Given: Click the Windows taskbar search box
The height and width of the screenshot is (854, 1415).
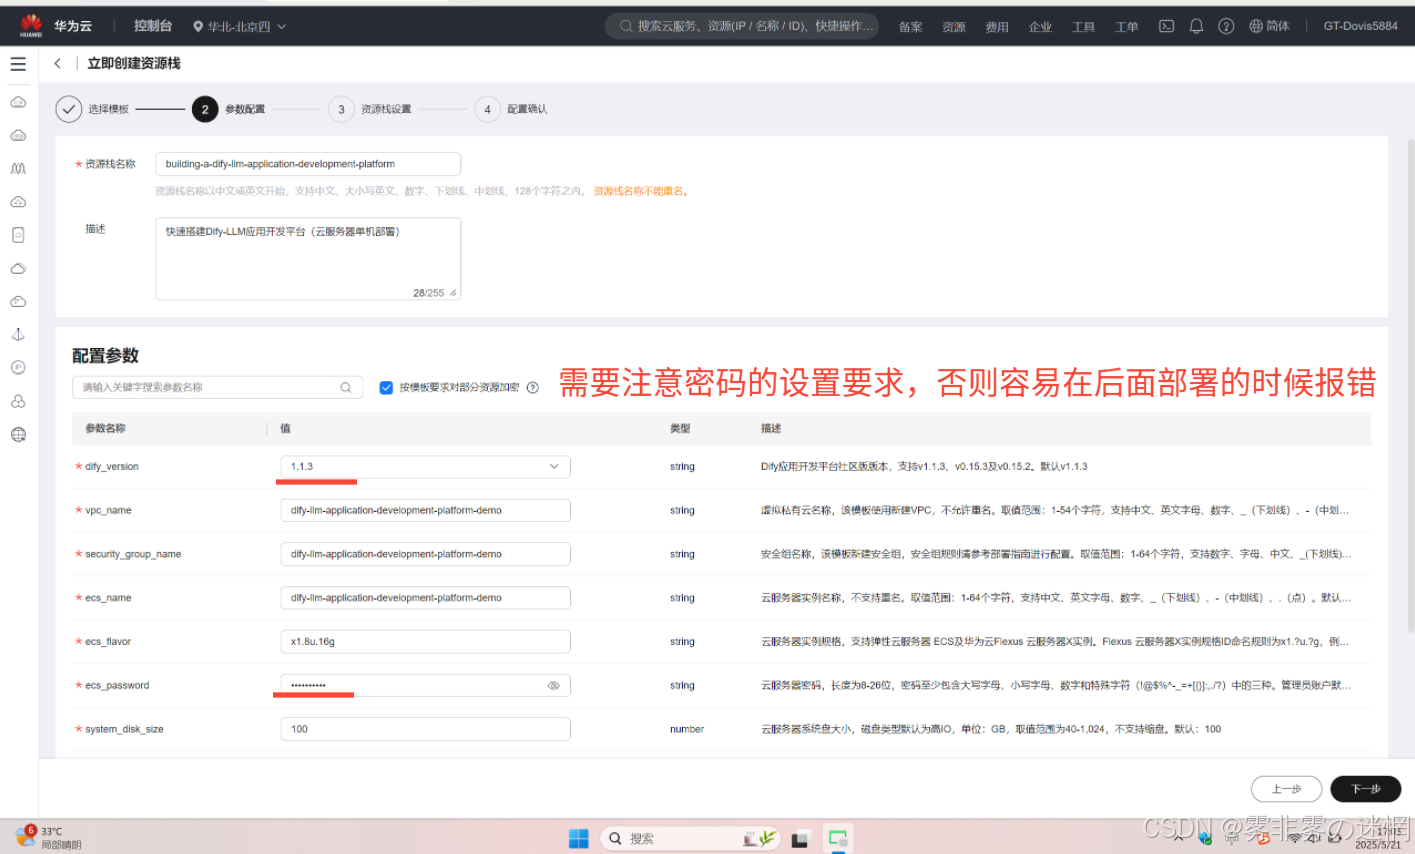Looking at the screenshot, I should point(690,838).
